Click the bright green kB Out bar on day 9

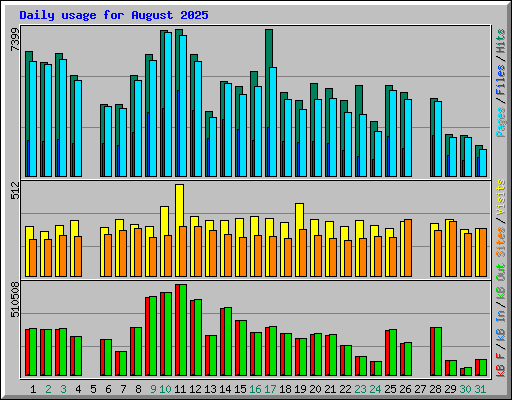[153, 336]
